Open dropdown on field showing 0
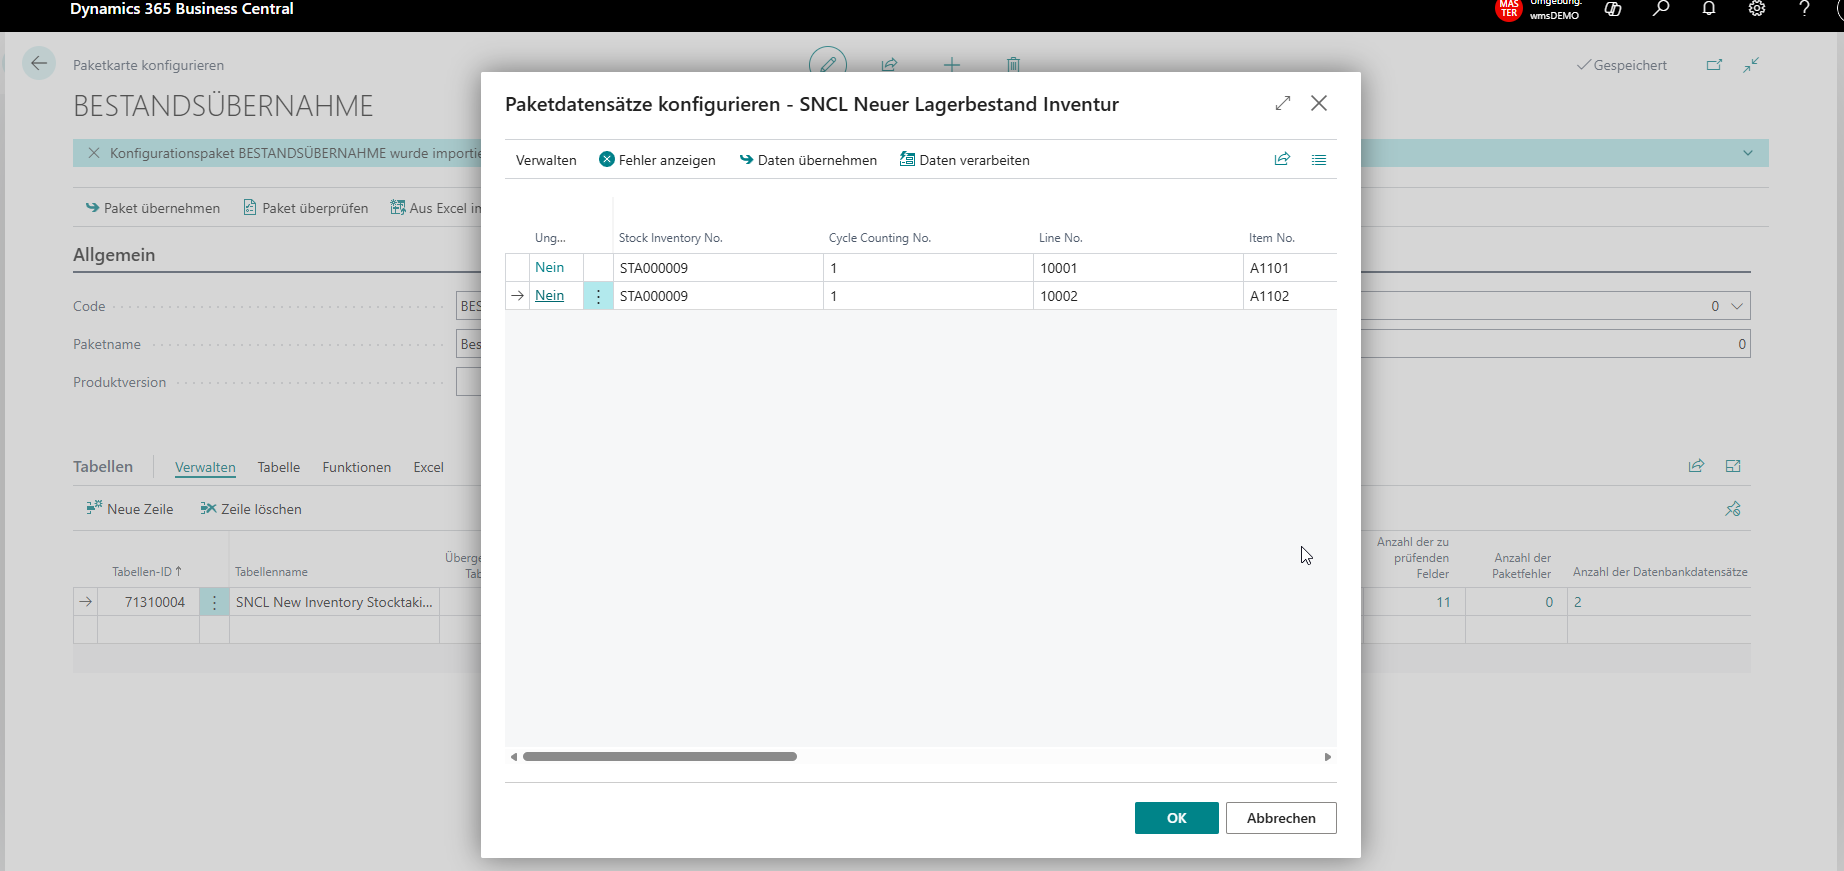 pyautogui.click(x=1737, y=306)
